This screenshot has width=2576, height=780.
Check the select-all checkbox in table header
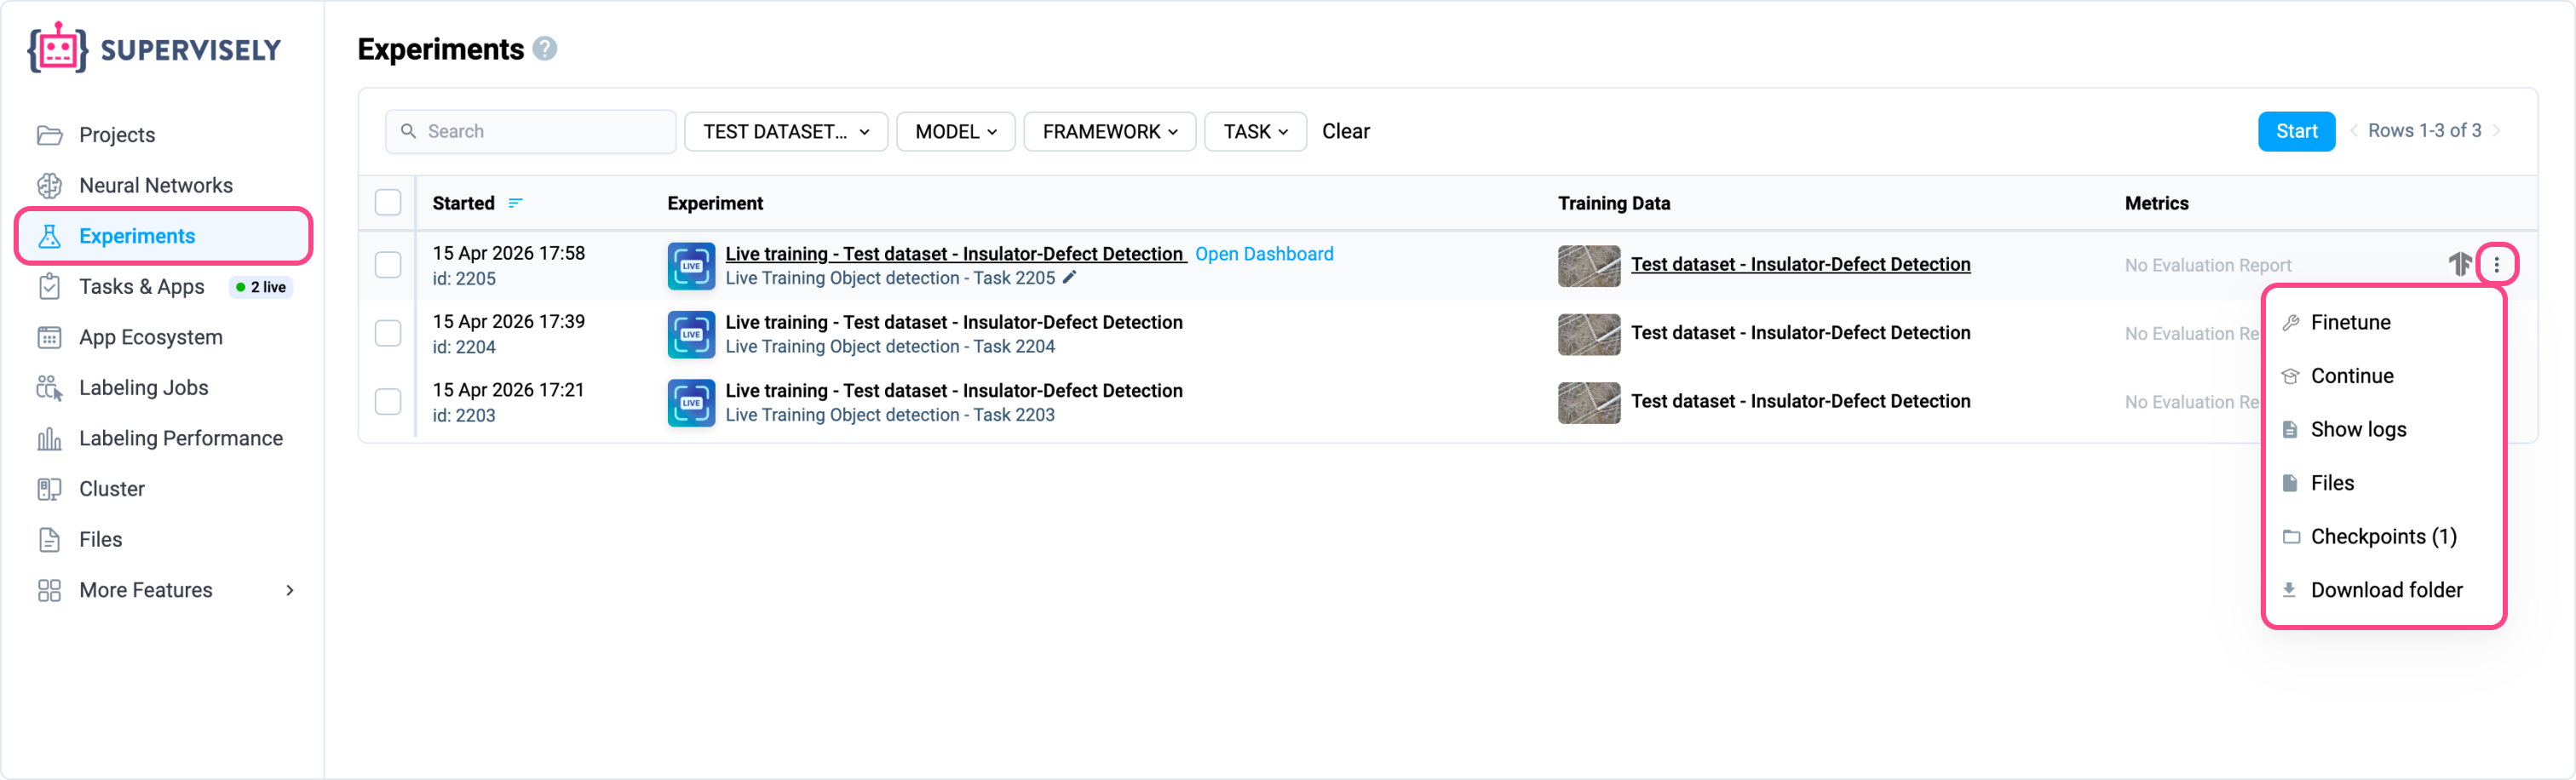point(388,202)
